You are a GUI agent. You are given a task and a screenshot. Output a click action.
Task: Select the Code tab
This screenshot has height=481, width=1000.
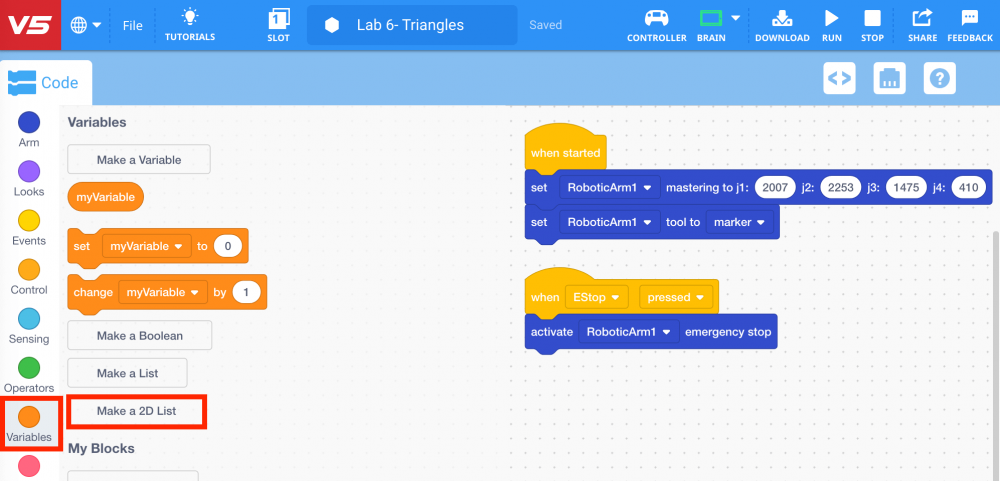coord(45,84)
